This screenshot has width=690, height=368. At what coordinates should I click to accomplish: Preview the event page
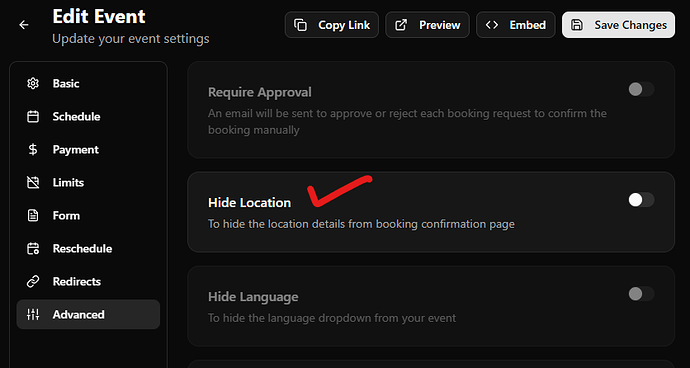point(427,25)
